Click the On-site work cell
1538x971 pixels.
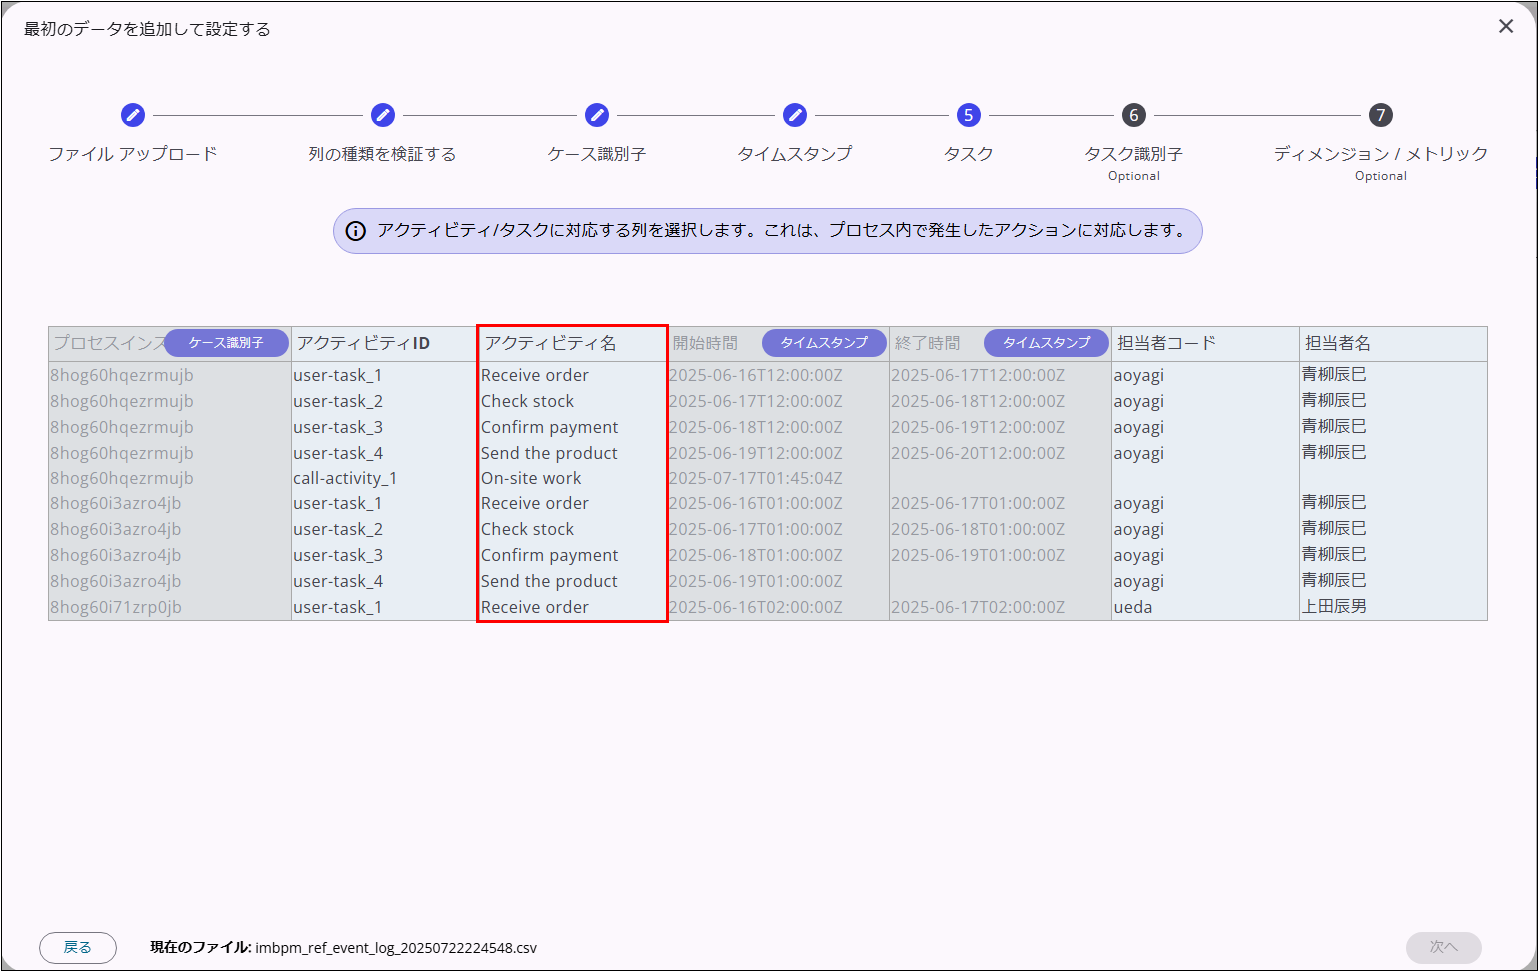(x=531, y=478)
